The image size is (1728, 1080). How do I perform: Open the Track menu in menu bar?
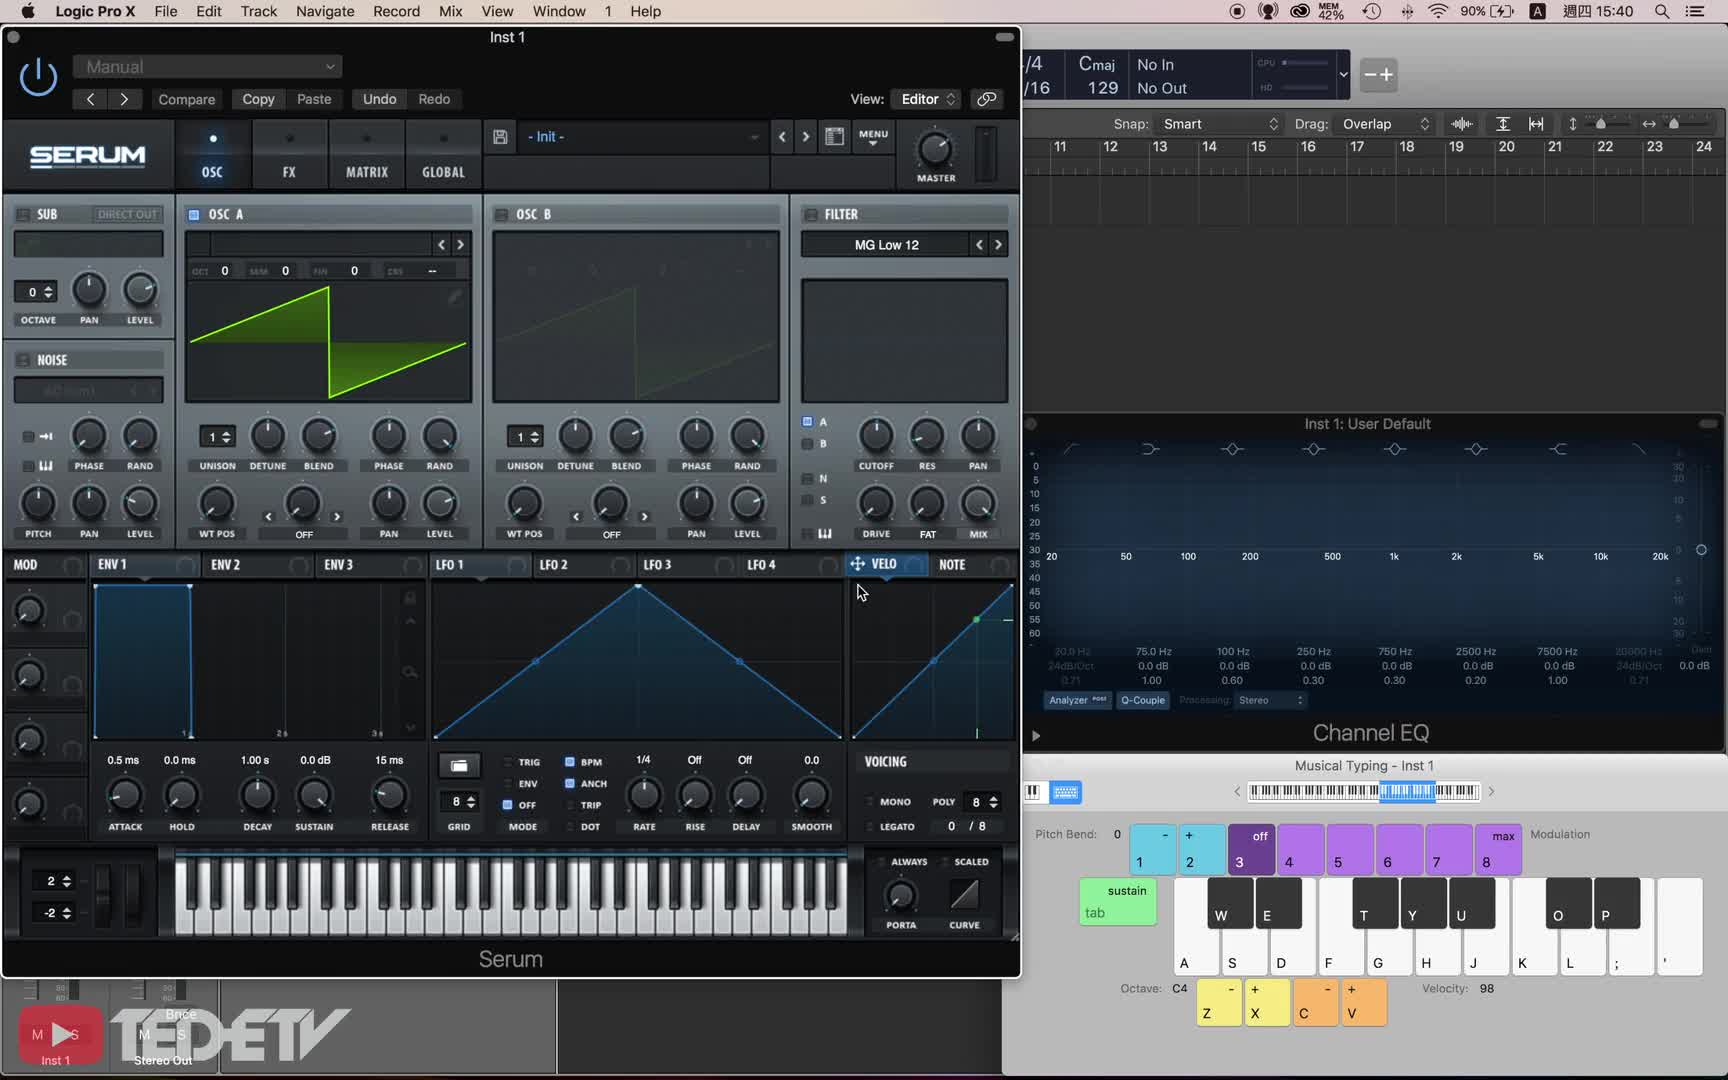click(258, 12)
